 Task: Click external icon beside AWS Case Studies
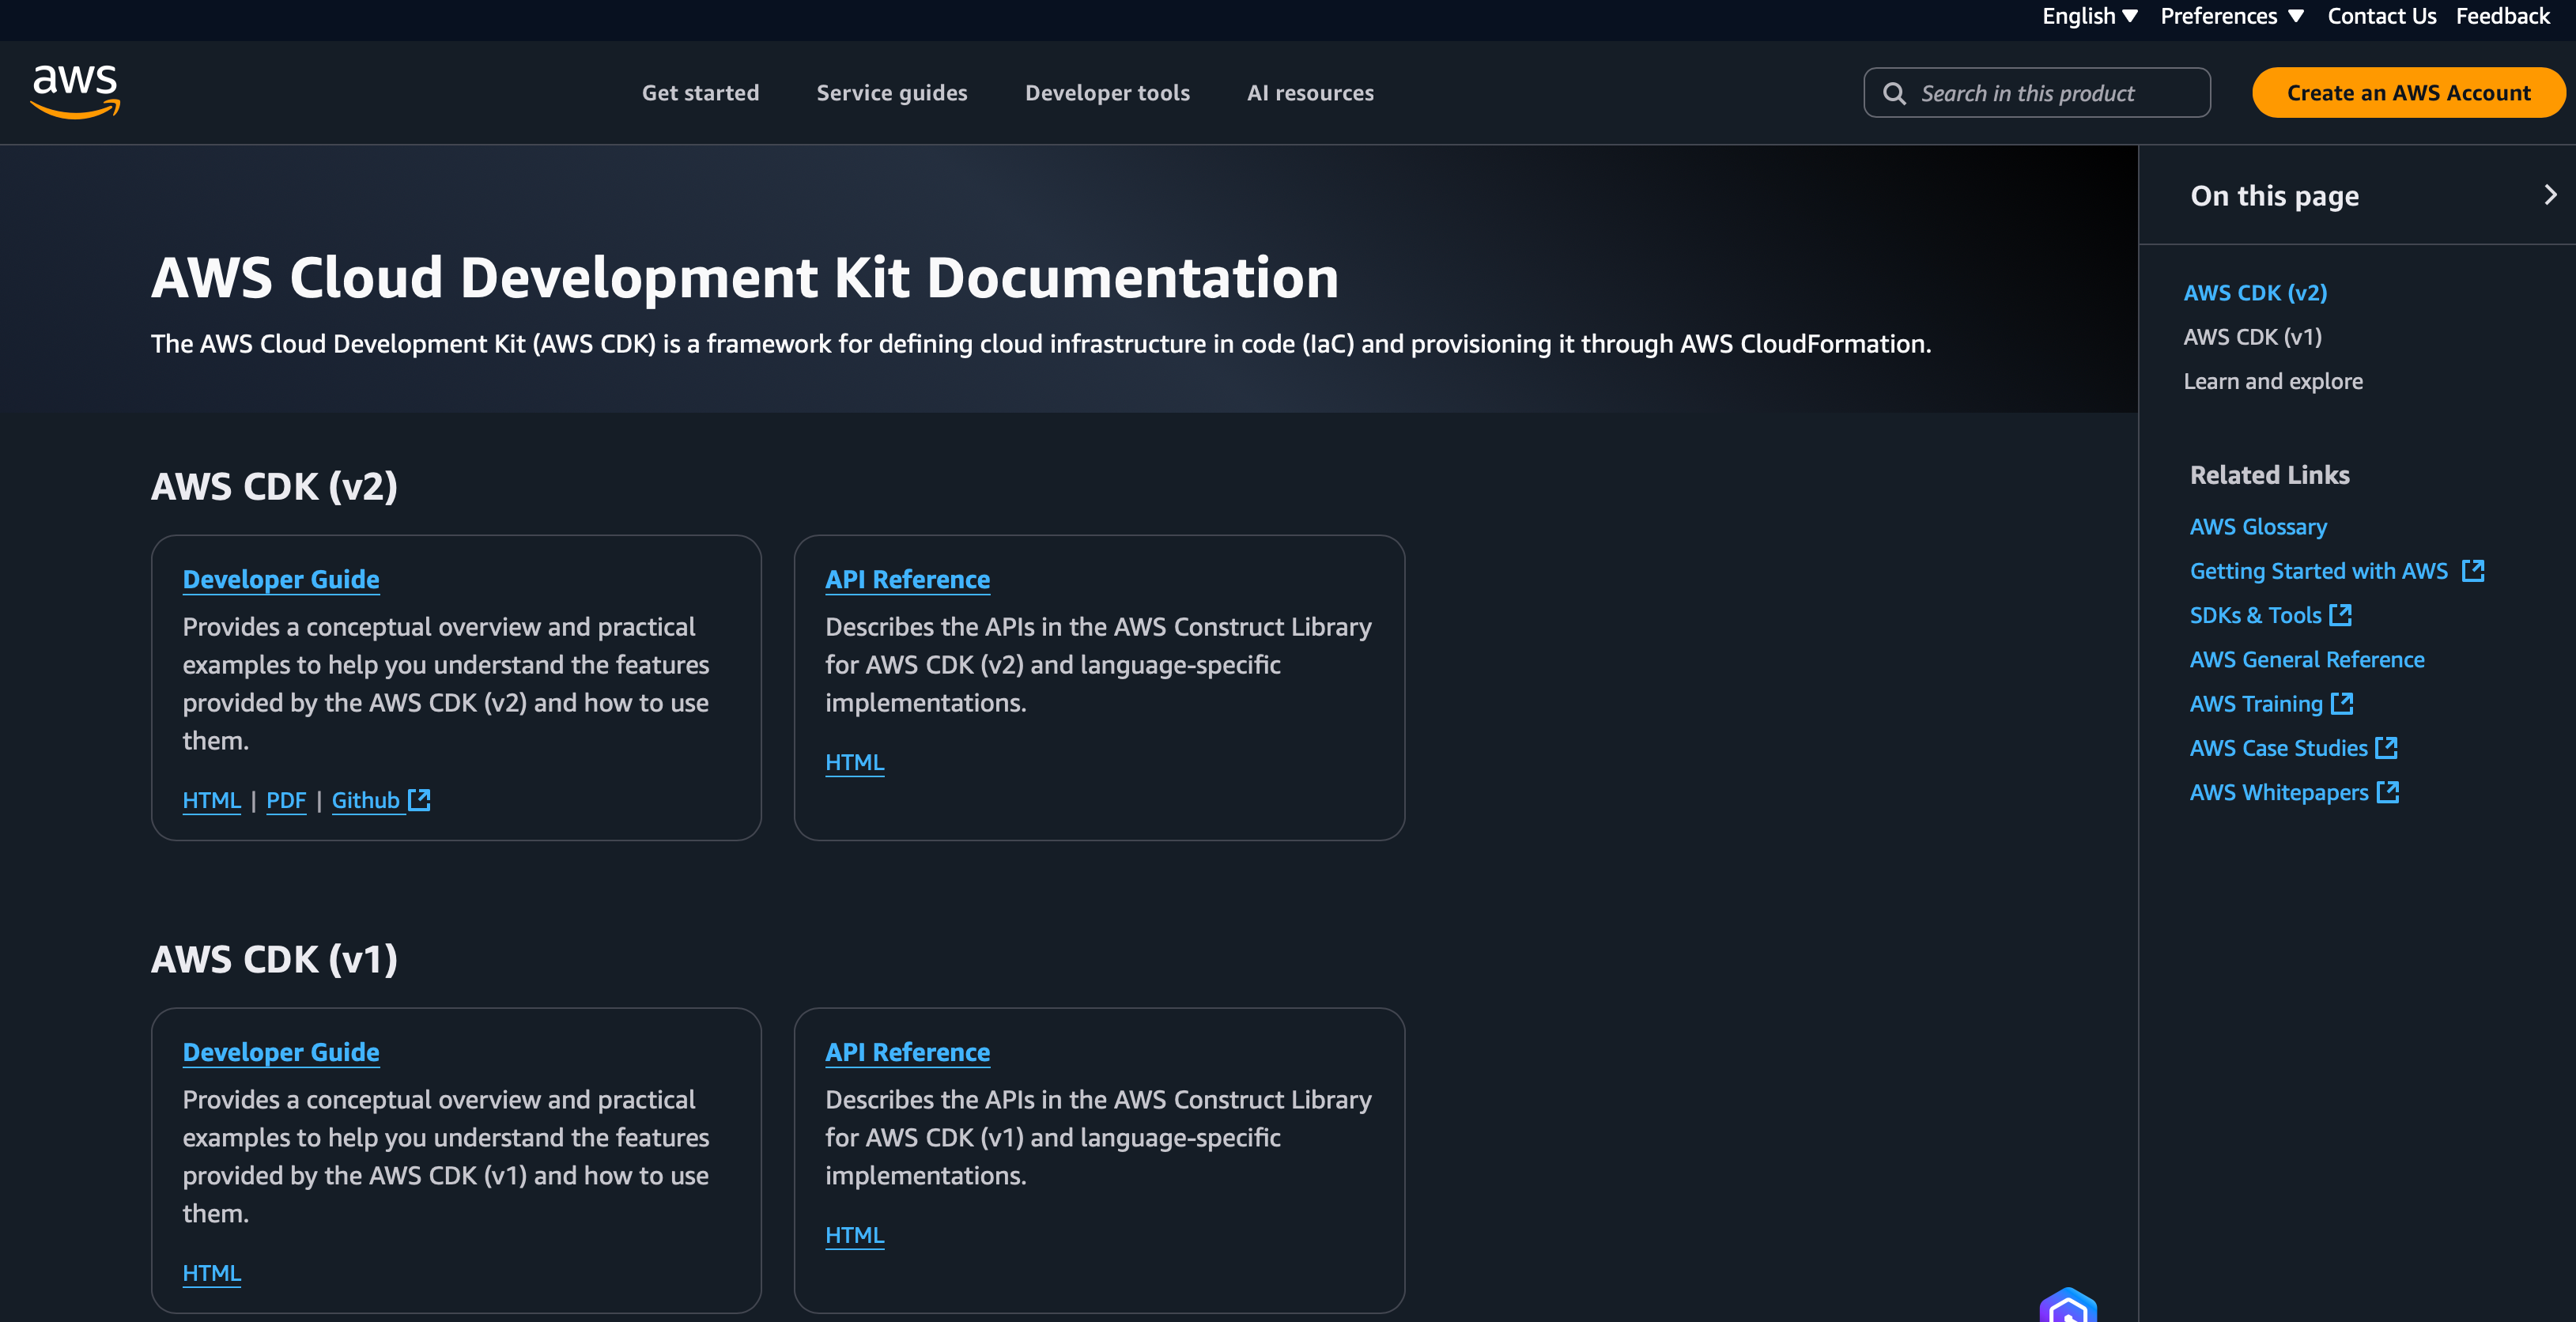tap(2386, 748)
